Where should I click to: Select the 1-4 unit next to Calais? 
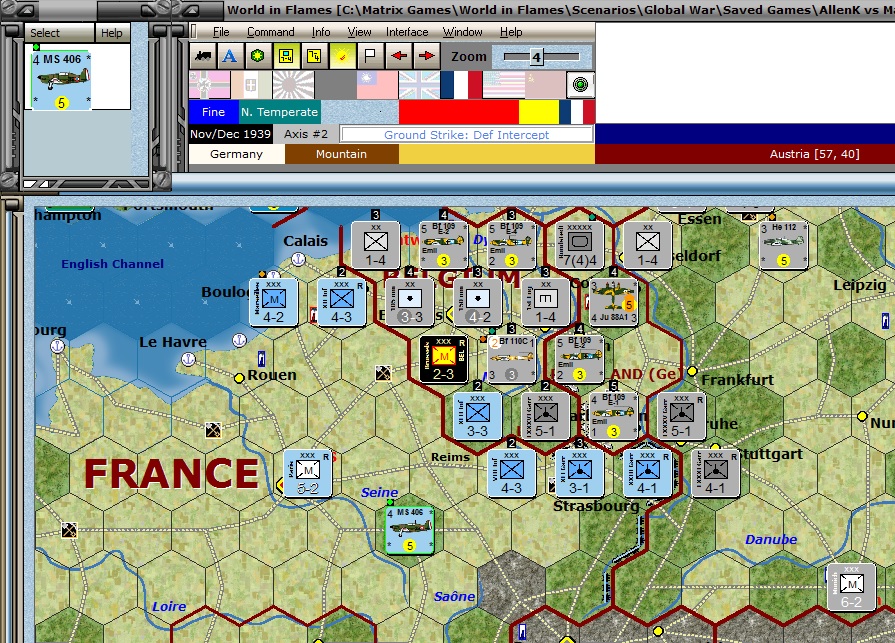pos(376,245)
